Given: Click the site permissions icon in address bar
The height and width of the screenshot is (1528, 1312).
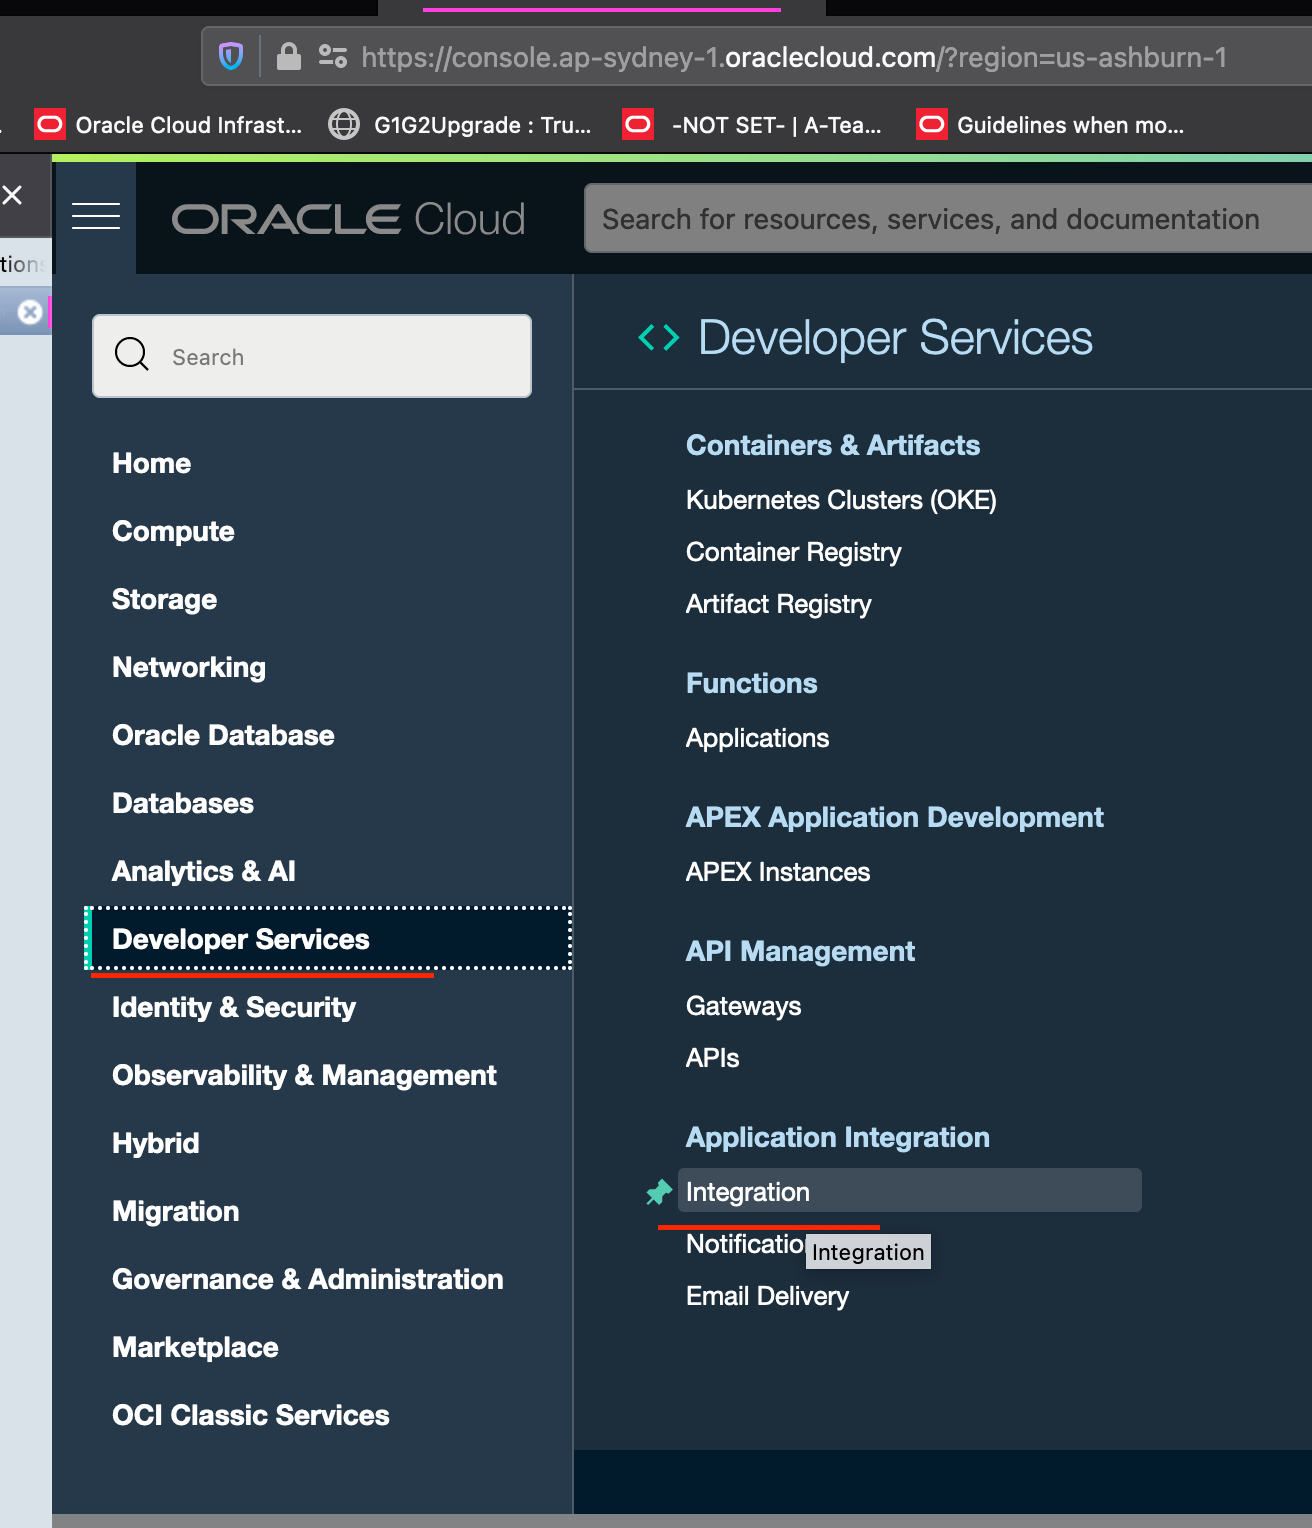Looking at the screenshot, I should coord(333,57).
